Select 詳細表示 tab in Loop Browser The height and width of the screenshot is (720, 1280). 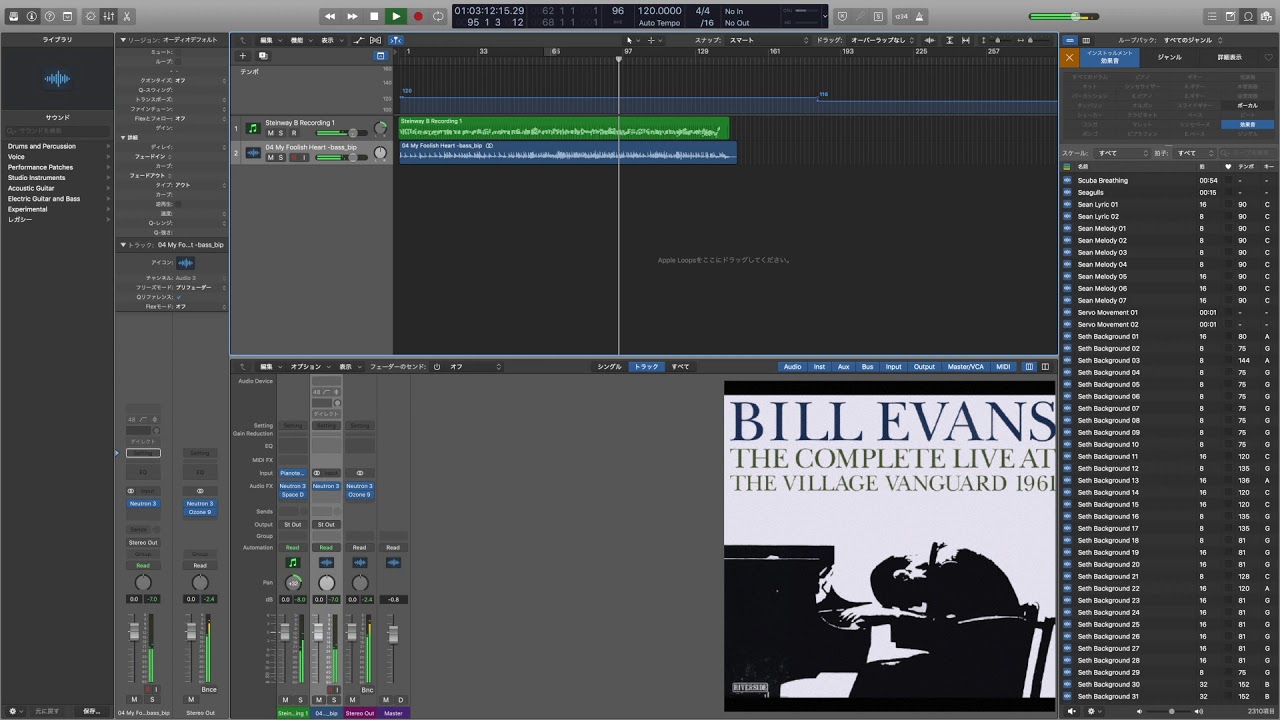pyautogui.click(x=1229, y=57)
